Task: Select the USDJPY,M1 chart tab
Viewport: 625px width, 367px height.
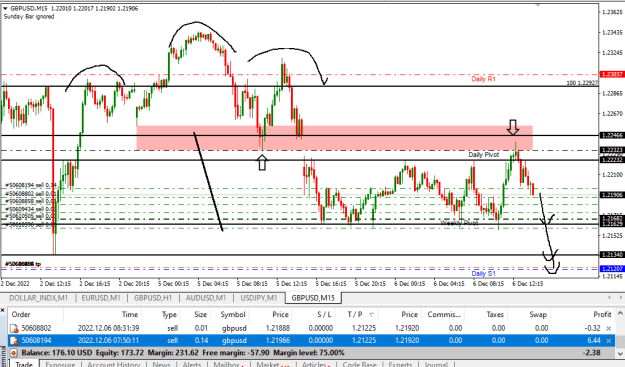Action: [x=259, y=298]
